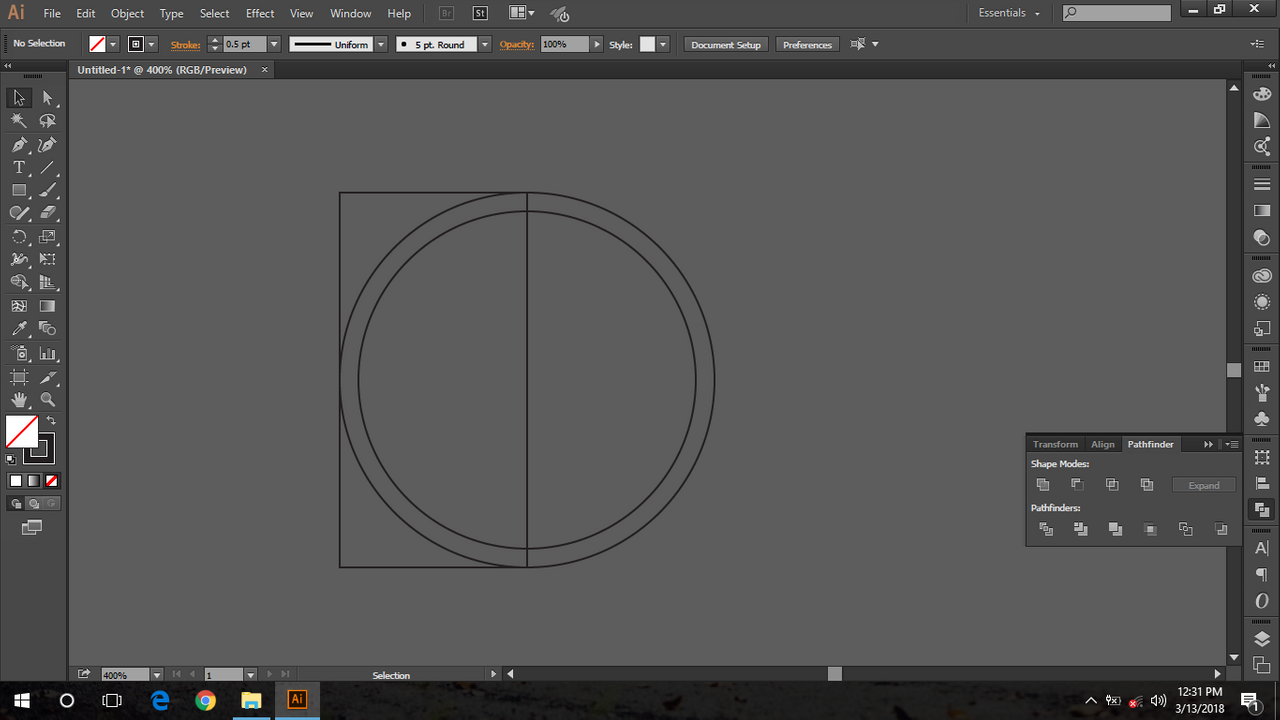Apply Trim pathfinder operation

[x=1081, y=529]
